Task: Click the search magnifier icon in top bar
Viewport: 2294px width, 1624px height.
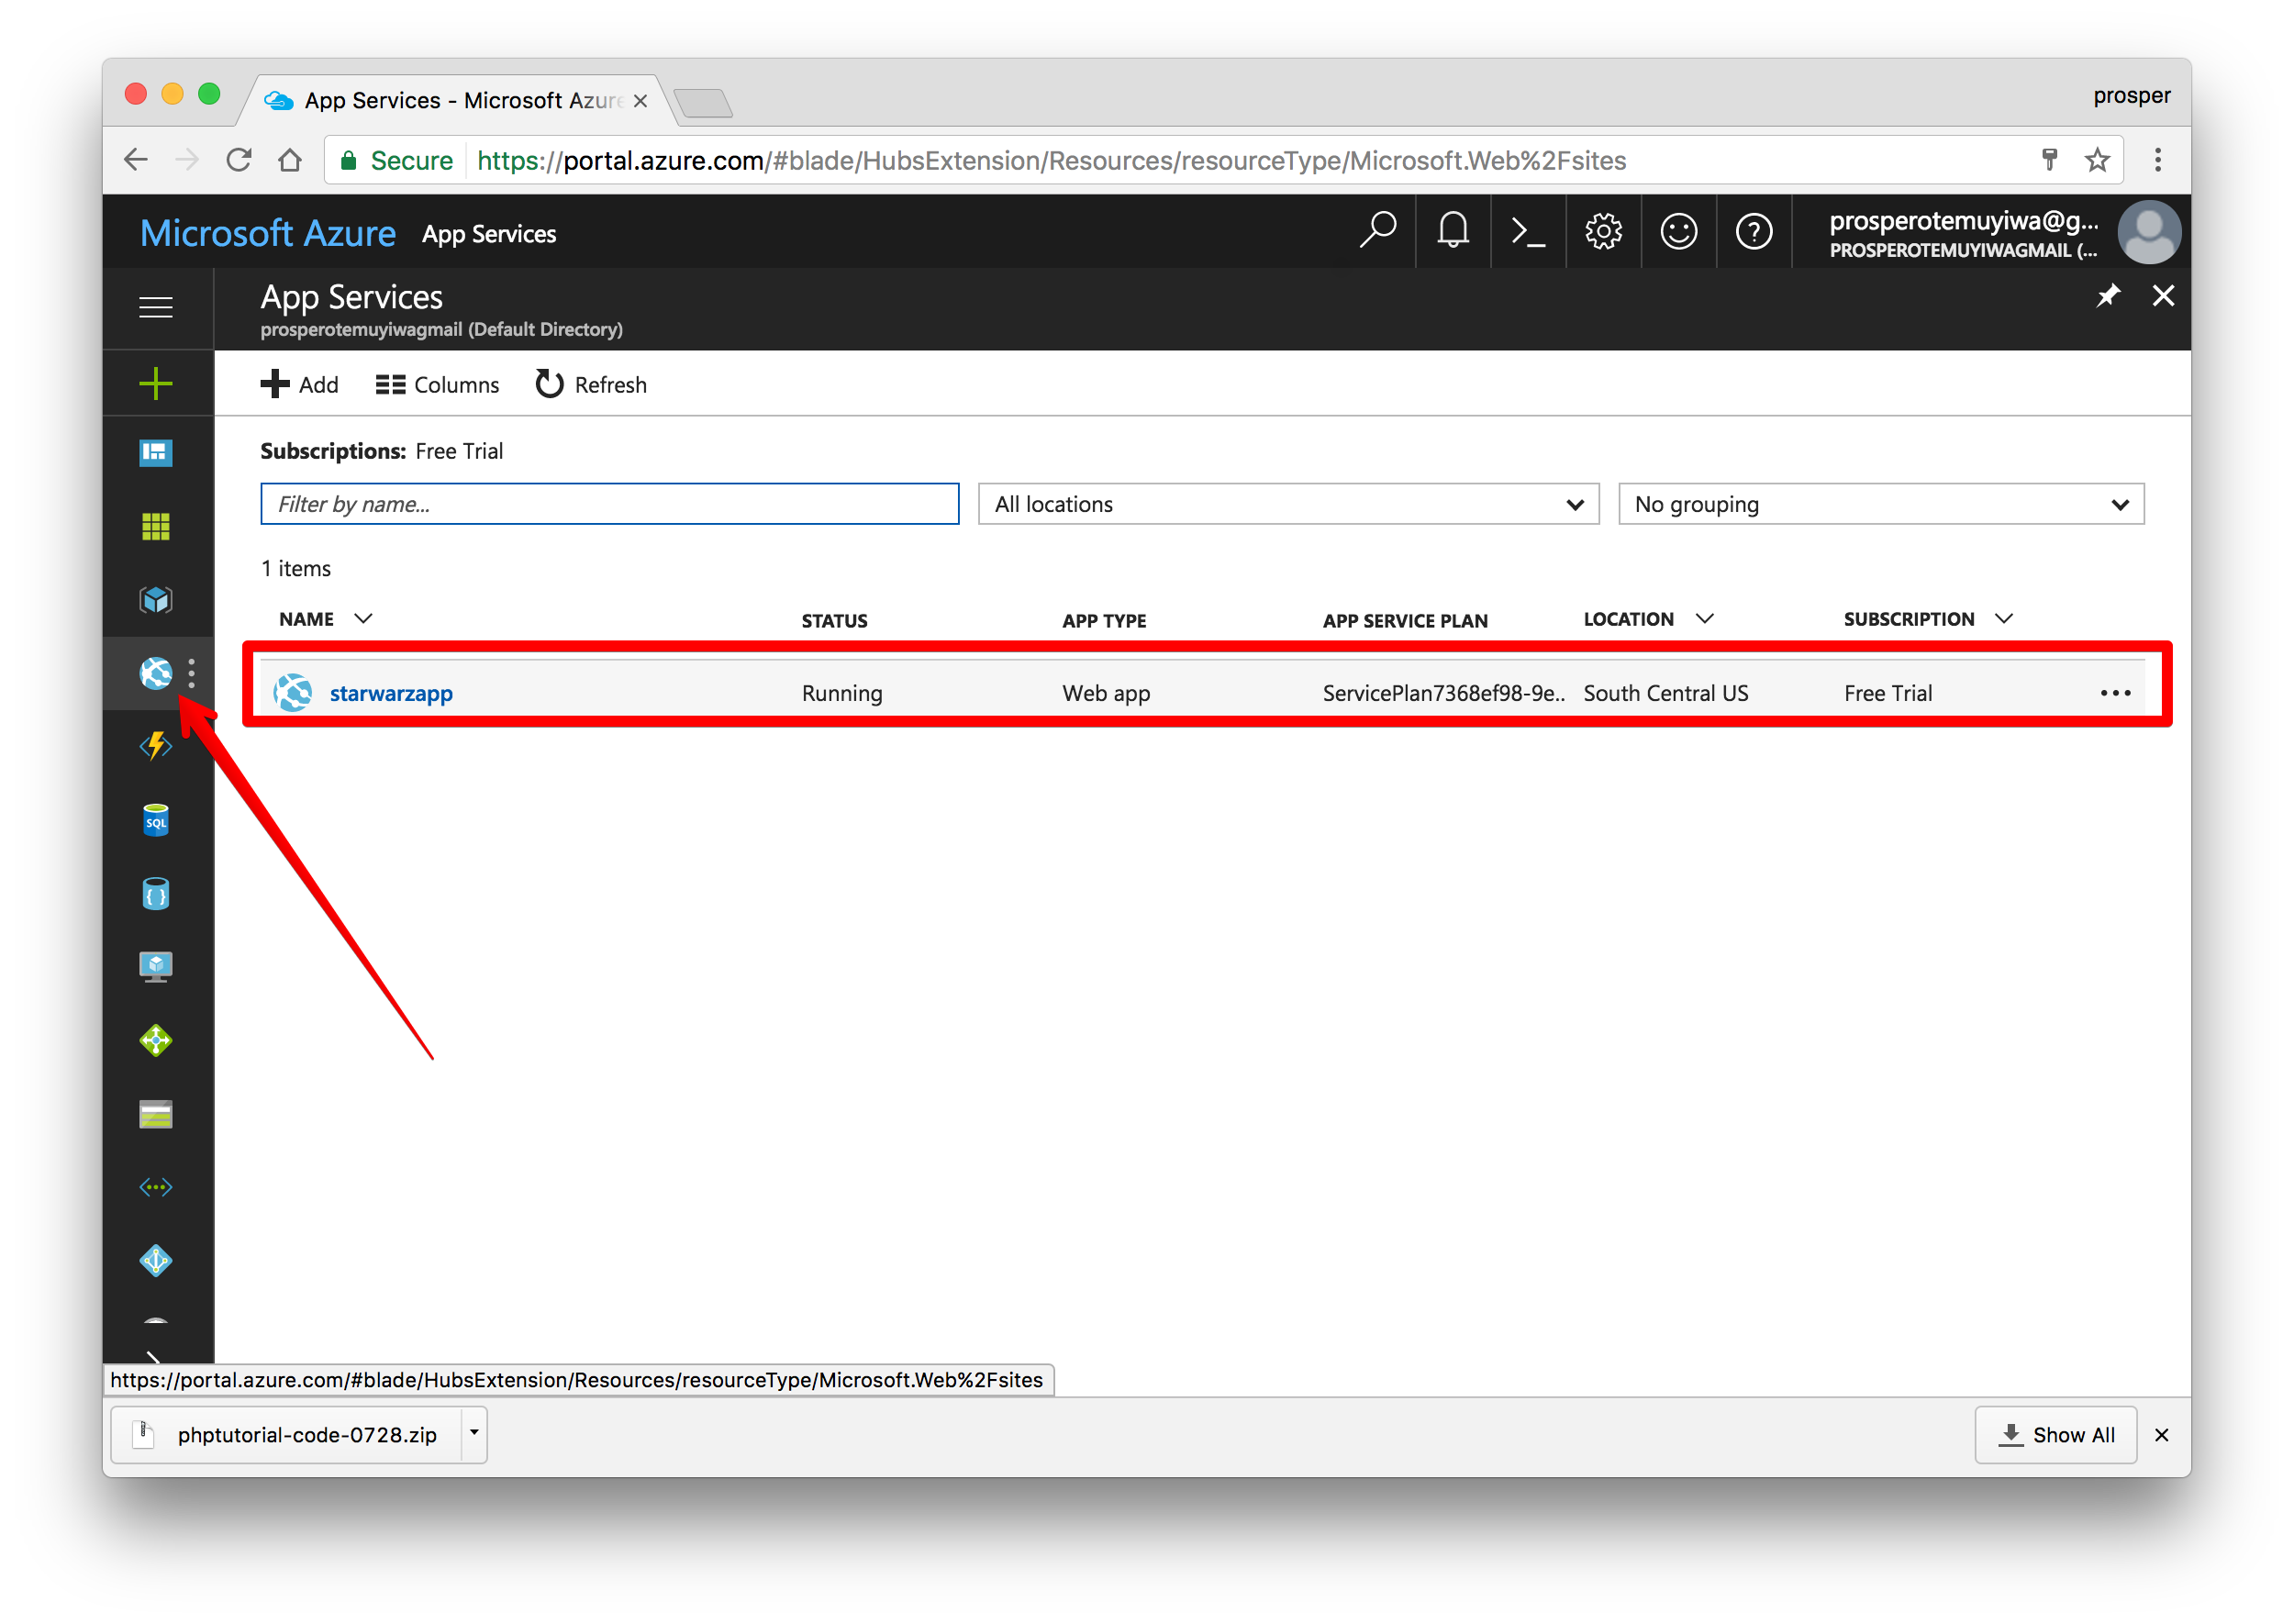Action: [x=1376, y=232]
